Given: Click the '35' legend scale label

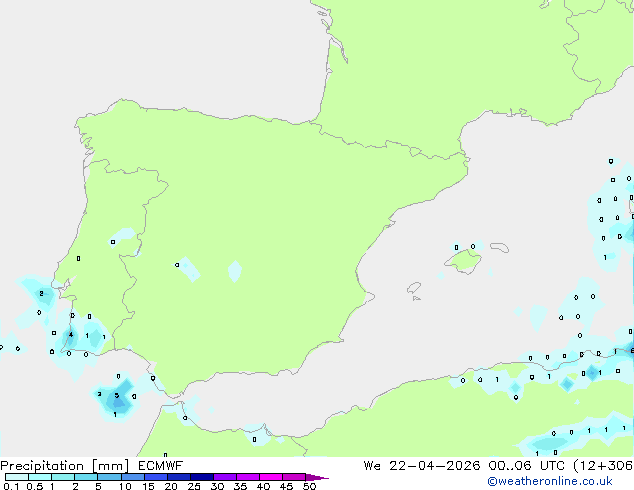Looking at the screenshot, I should (240, 486).
